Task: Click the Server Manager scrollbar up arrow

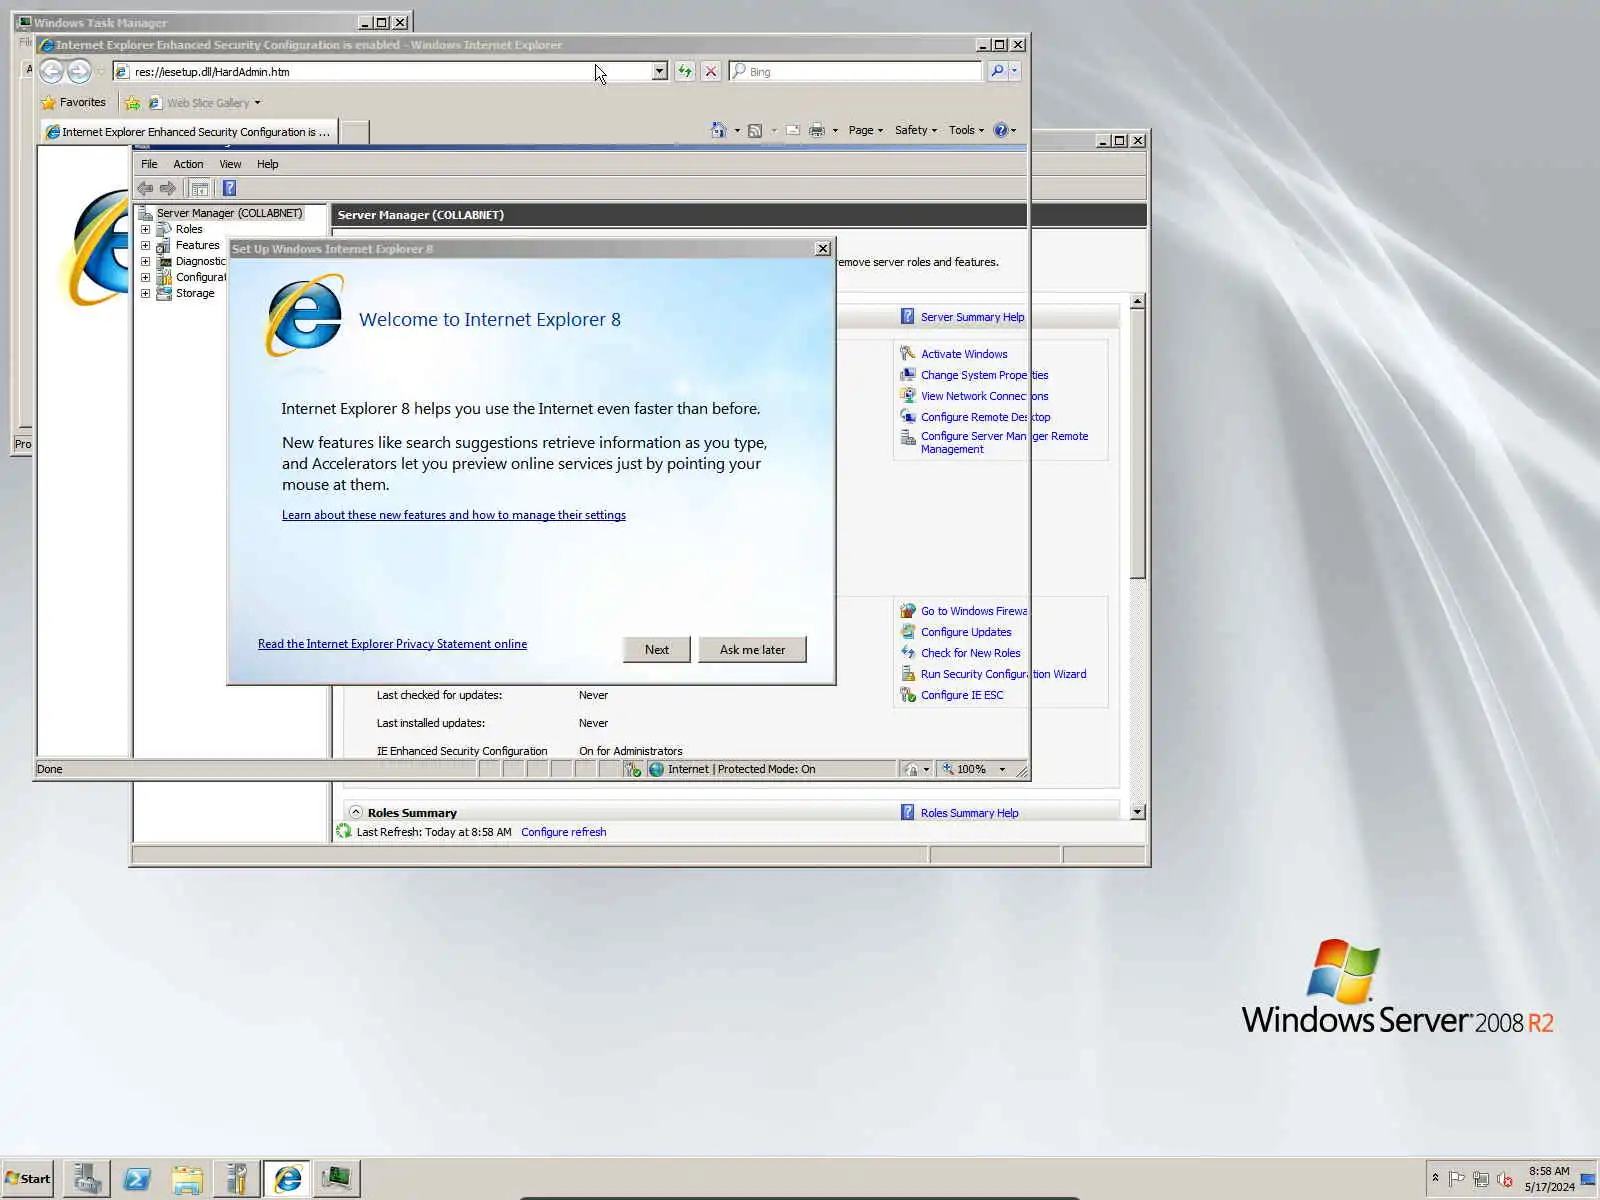Action: pyautogui.click(x=1137, y=301)
